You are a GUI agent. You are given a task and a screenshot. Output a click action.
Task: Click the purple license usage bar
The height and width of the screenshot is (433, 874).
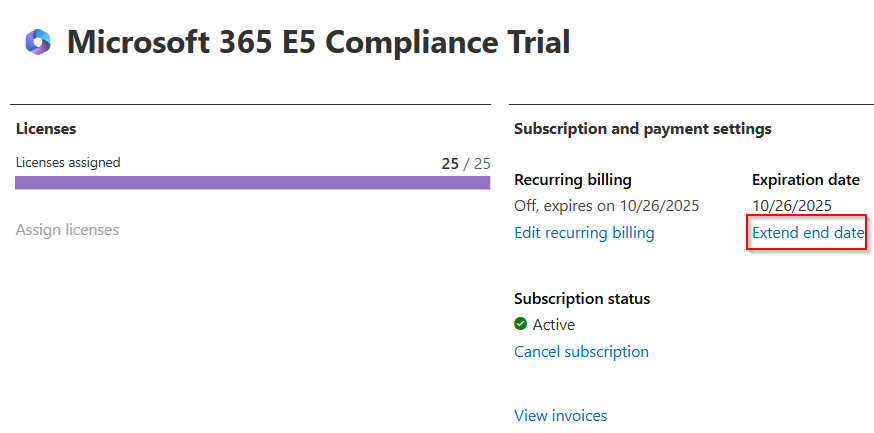(x=252, y=183)
